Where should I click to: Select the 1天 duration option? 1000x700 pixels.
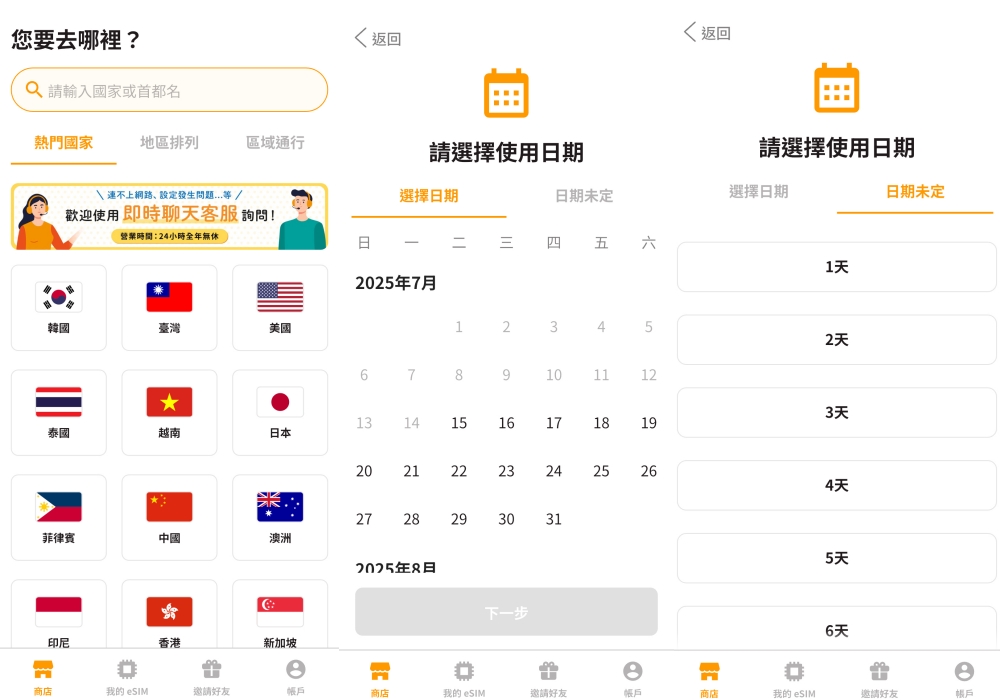[836, 267]
